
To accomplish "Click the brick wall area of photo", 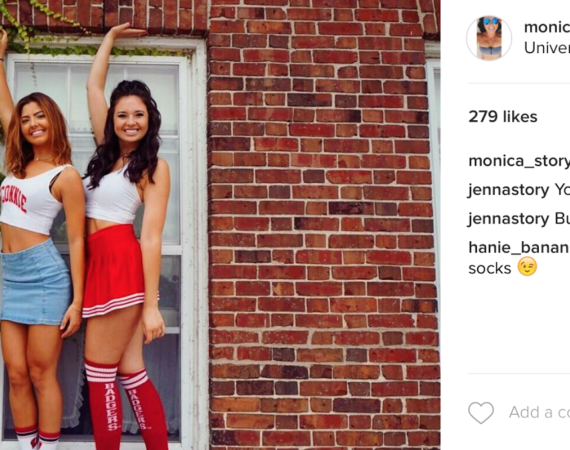I will [x=322, y=225].
